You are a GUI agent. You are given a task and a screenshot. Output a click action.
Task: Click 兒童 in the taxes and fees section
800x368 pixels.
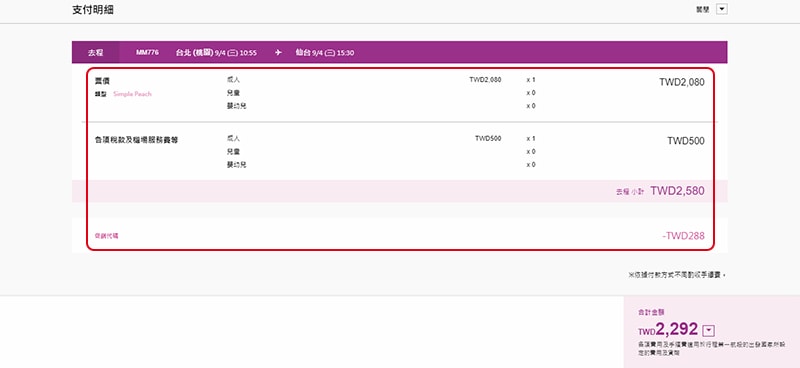(x=233, y=152)
